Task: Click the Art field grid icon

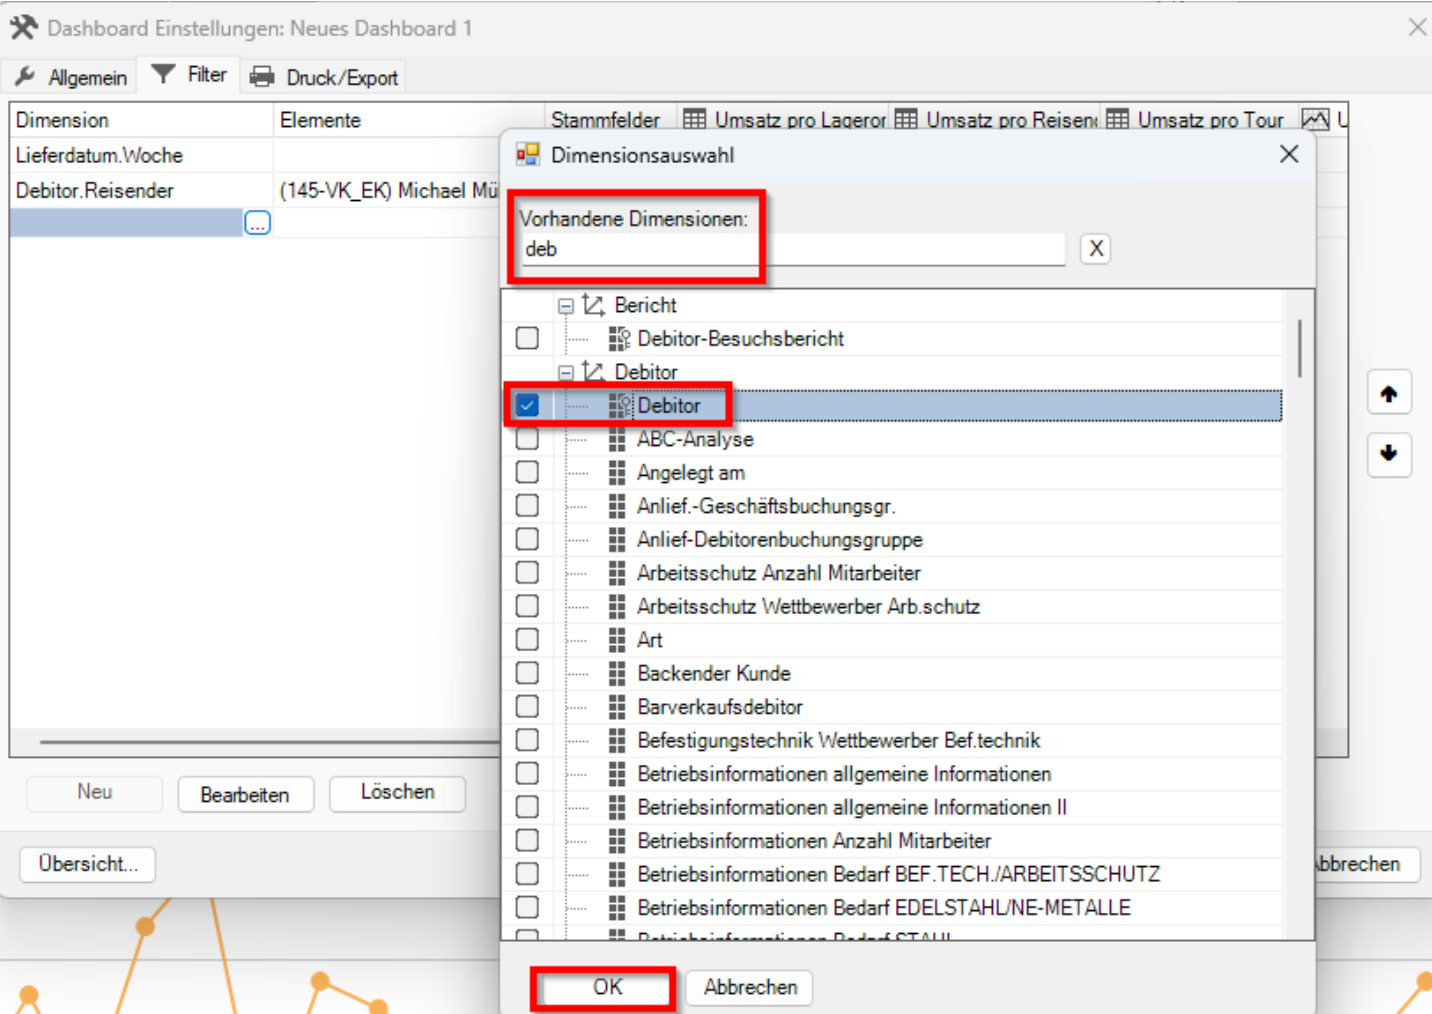Action: (x=617, y=640)
